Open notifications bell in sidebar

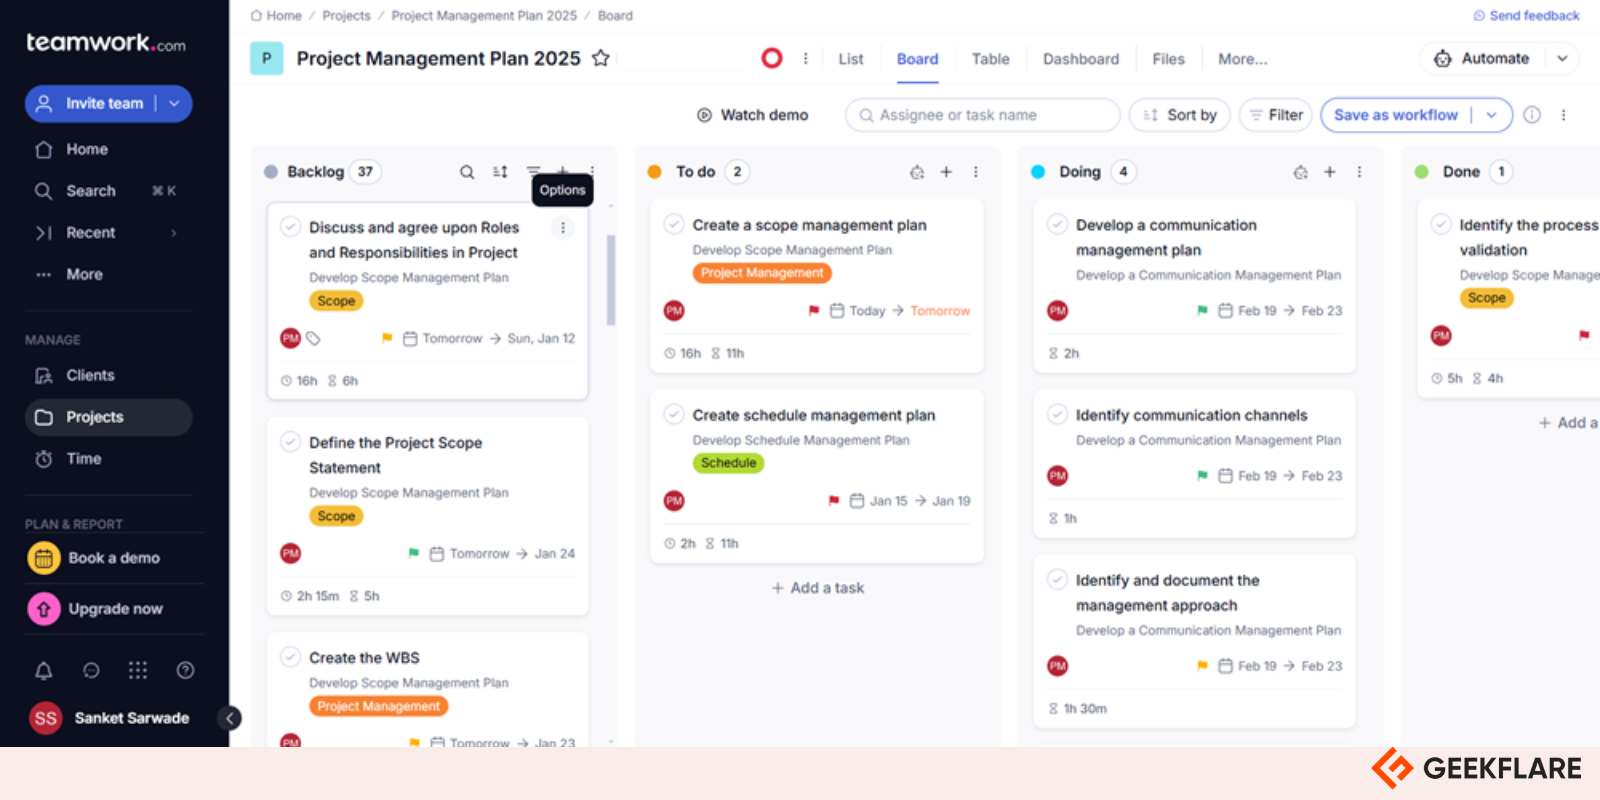44,671
